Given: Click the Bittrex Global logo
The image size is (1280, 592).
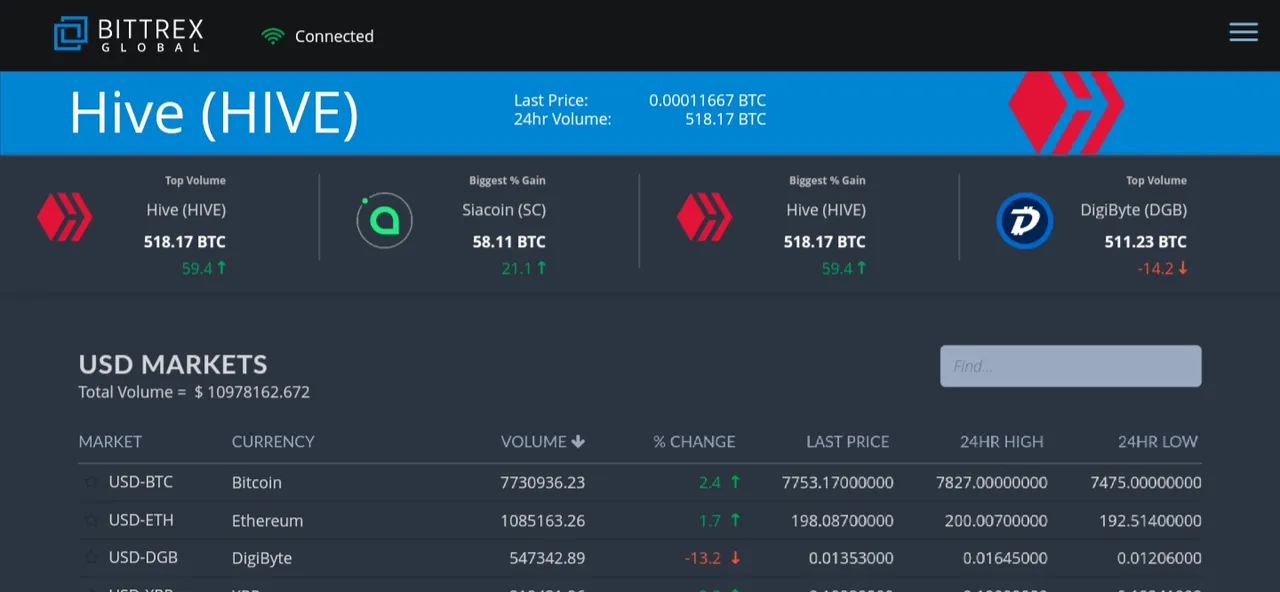Looking at the screenshot, I should pos(128,34).
